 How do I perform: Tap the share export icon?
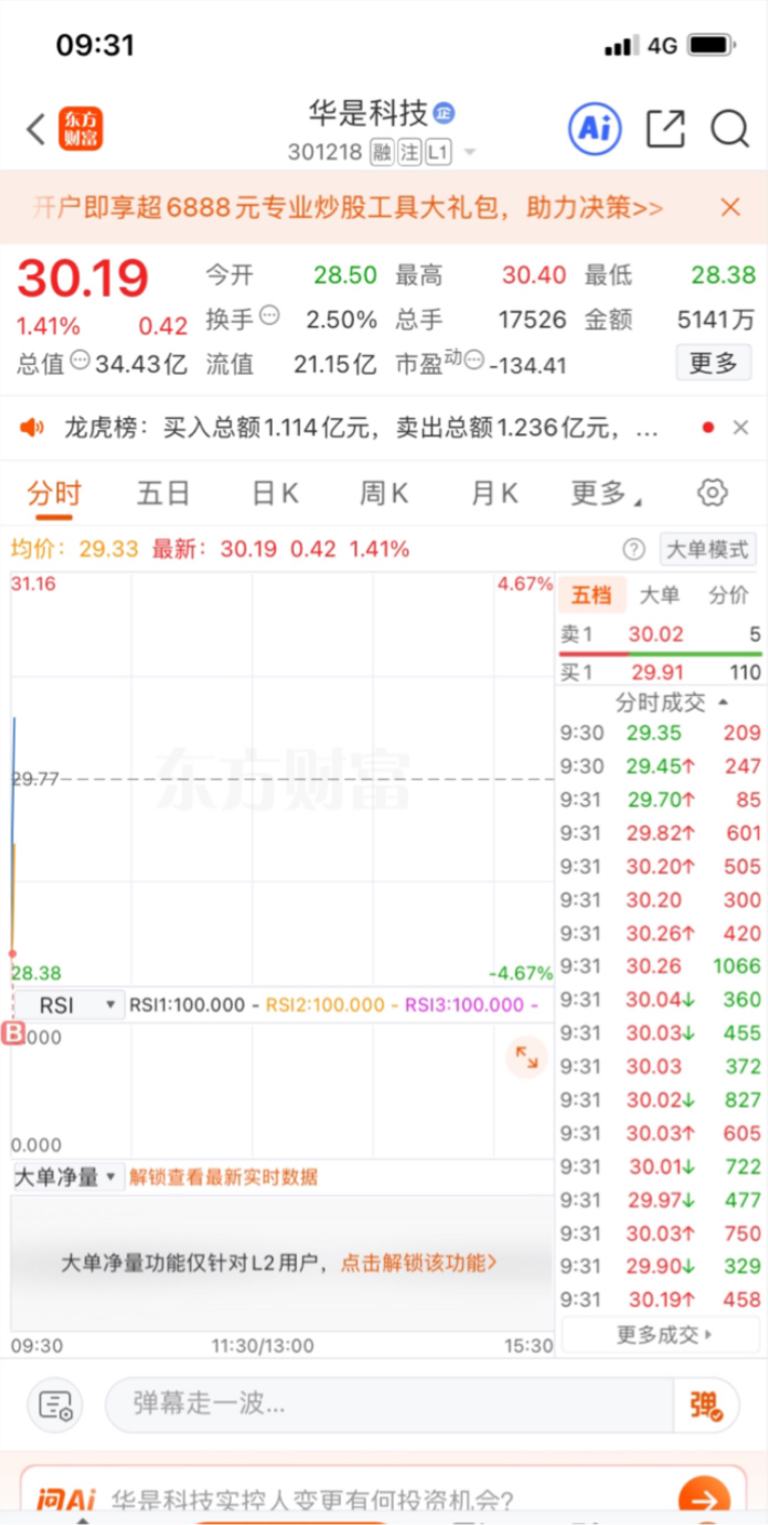tap(665, 129)
